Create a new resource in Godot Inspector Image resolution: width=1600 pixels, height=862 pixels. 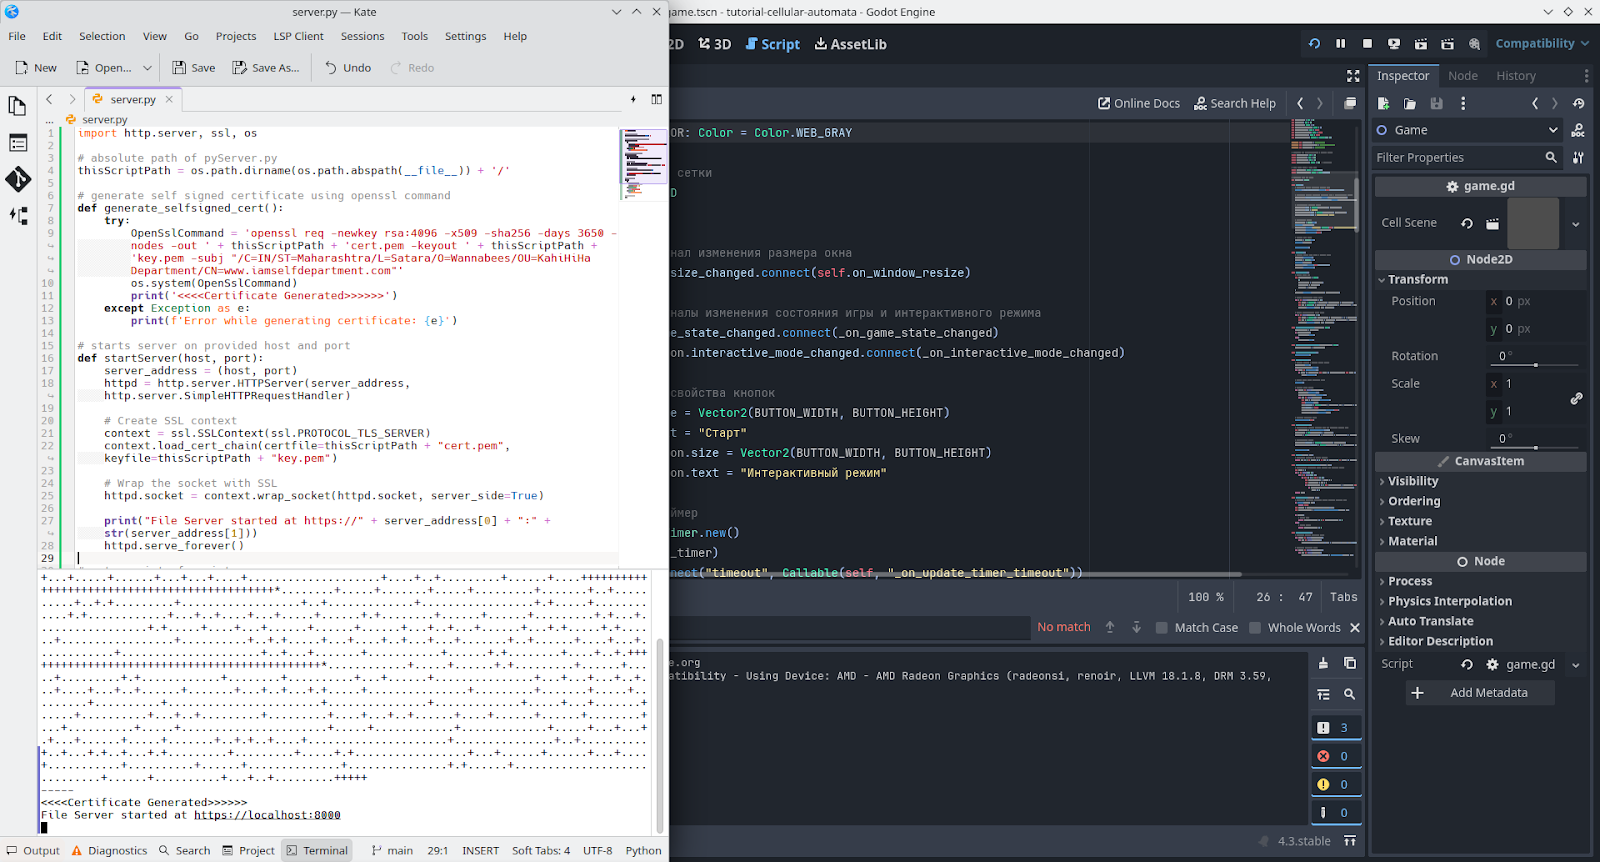[1384, 103]
